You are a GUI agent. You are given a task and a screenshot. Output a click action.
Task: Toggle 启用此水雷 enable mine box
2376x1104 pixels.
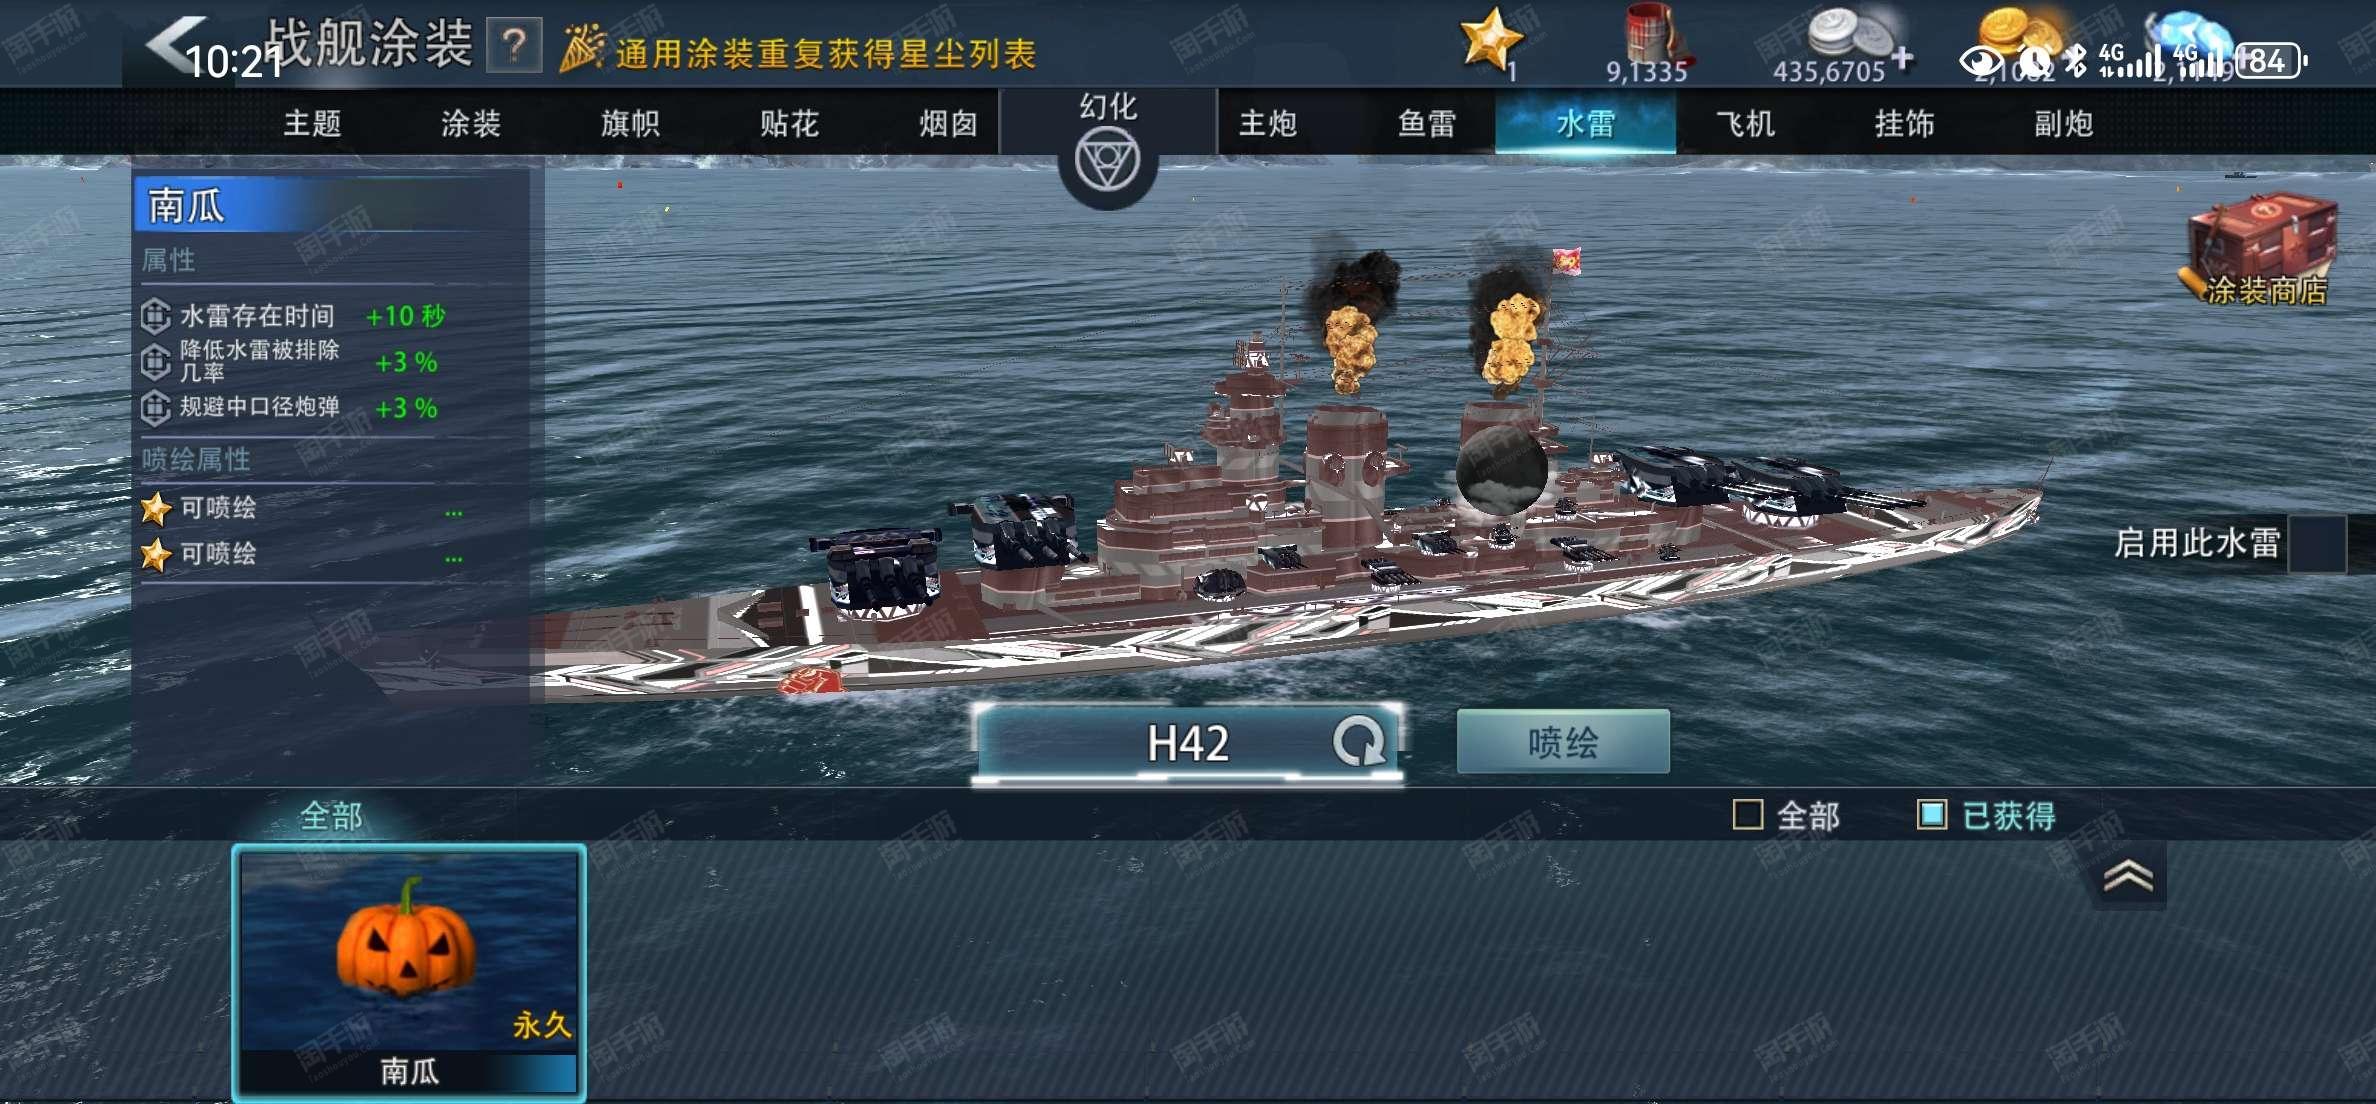[x=2316, y=544]
